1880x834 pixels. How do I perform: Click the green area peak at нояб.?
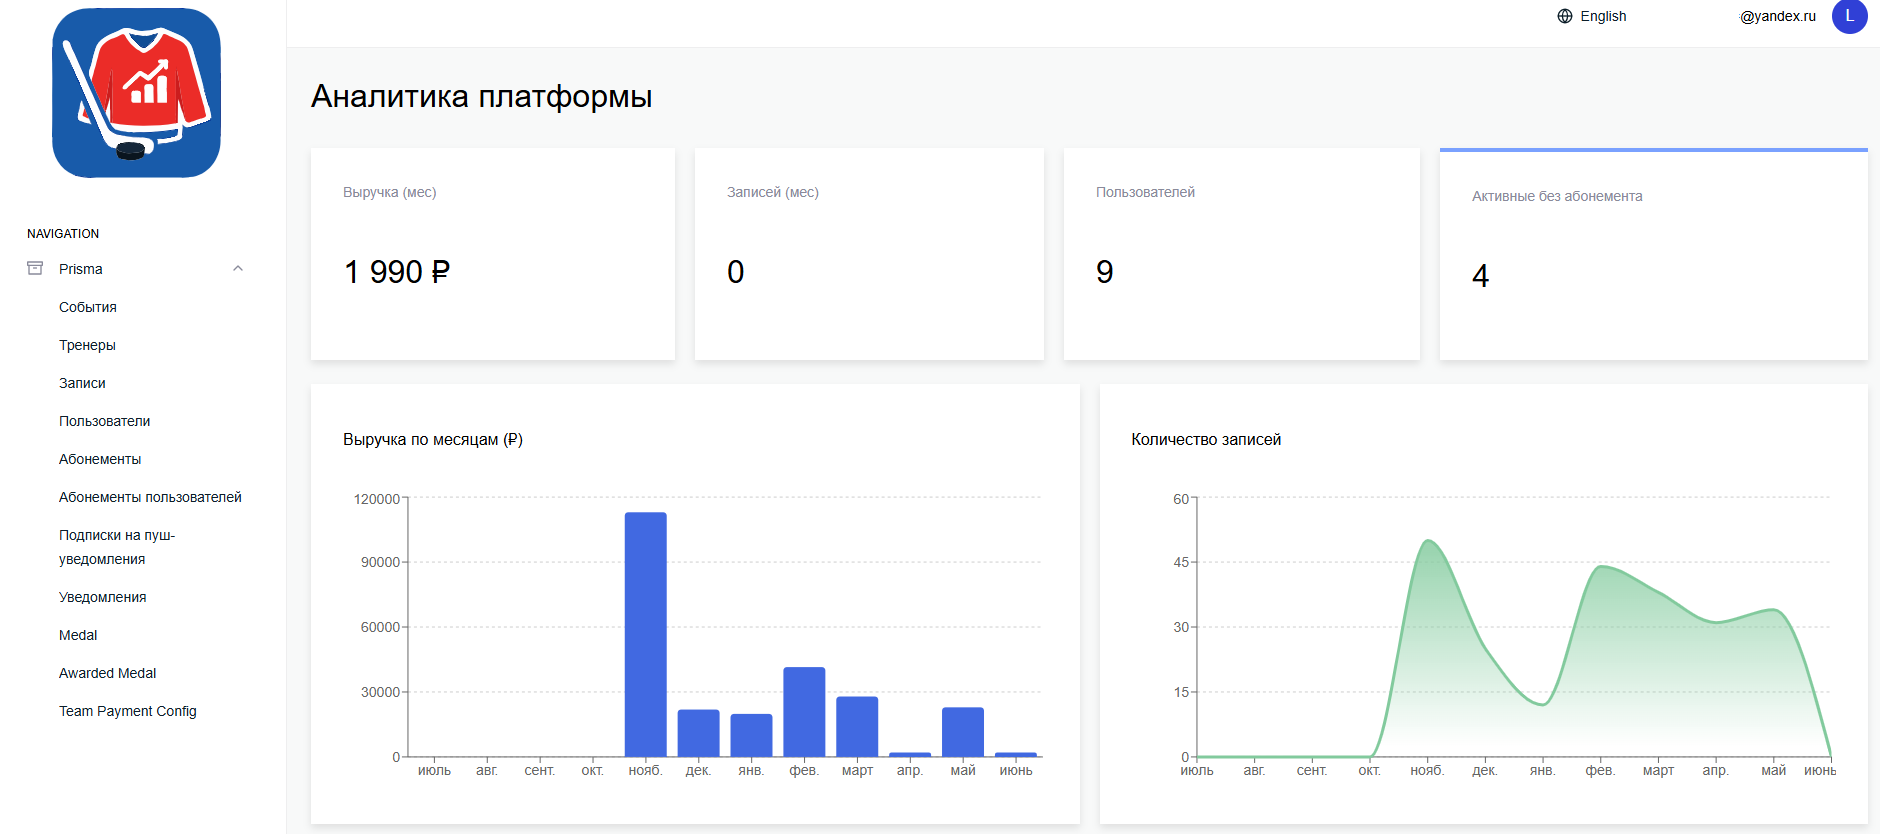1428,542
